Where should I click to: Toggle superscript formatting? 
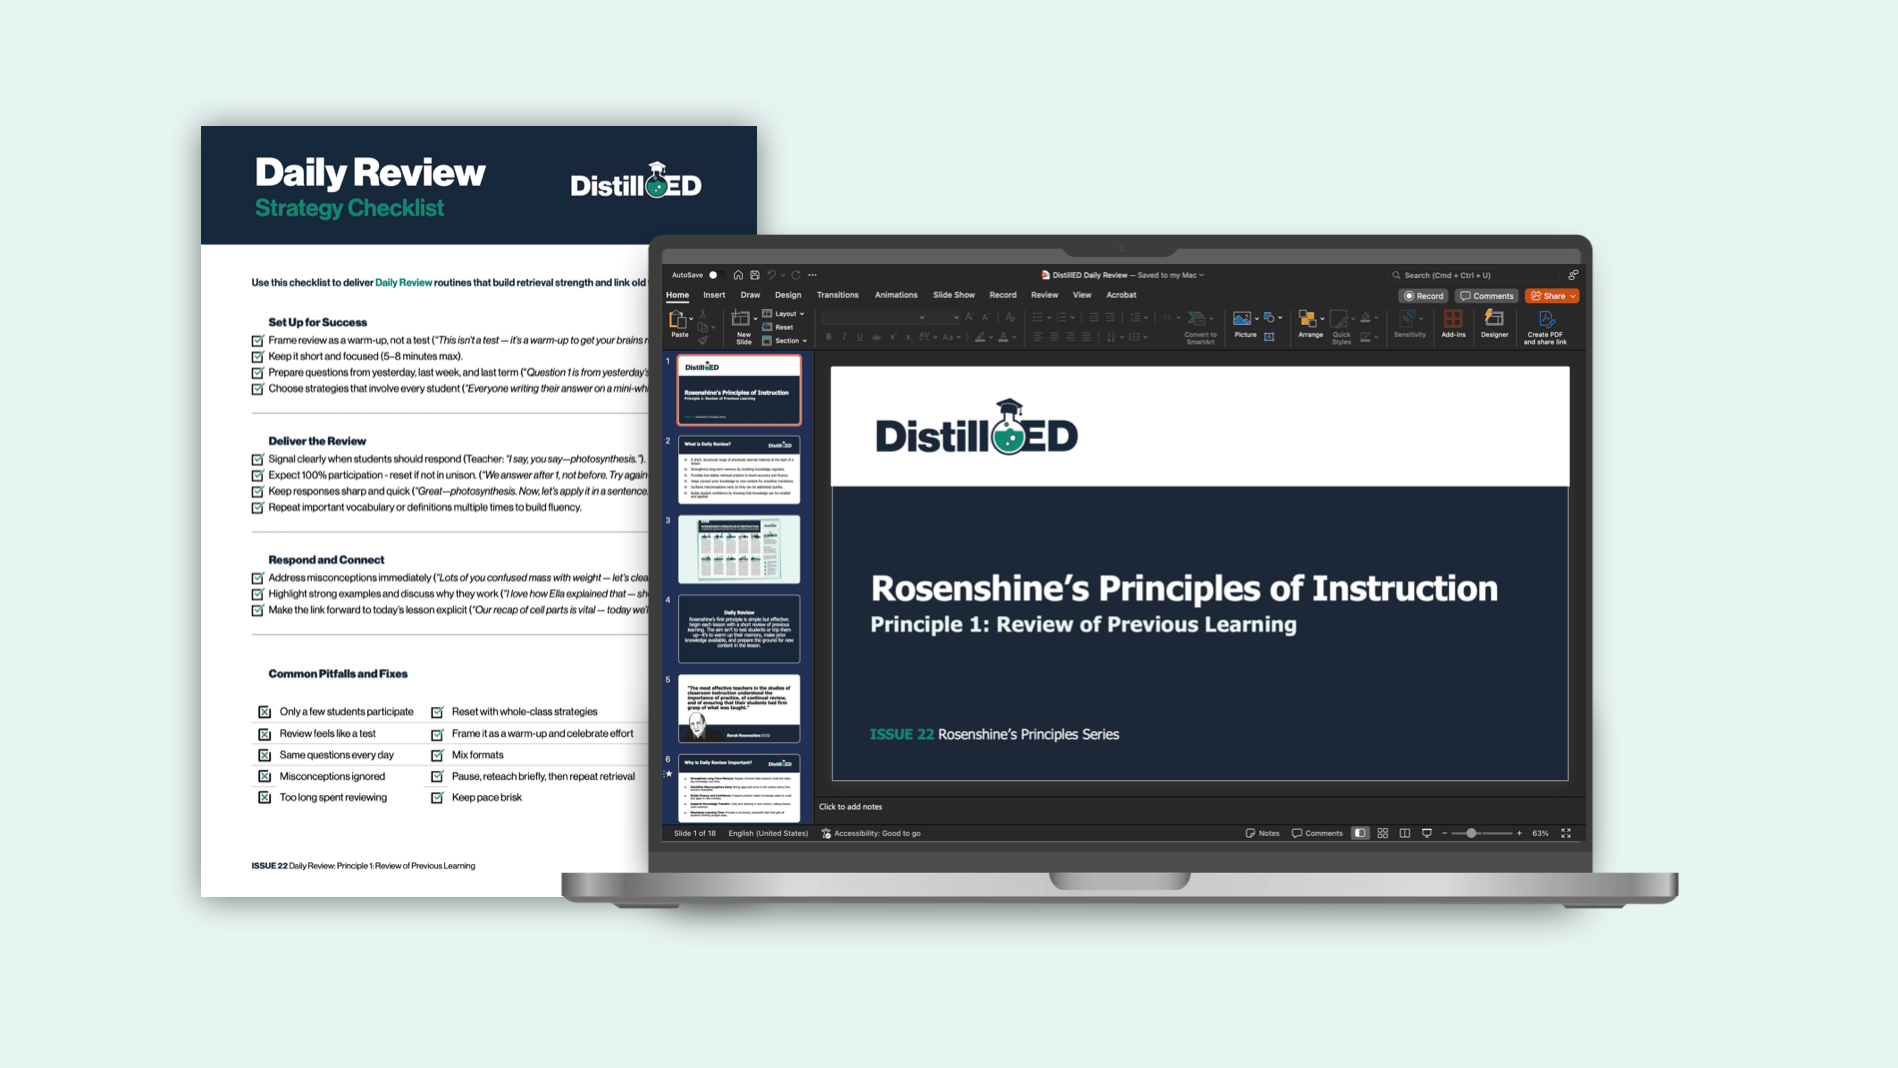pos(893,337)
